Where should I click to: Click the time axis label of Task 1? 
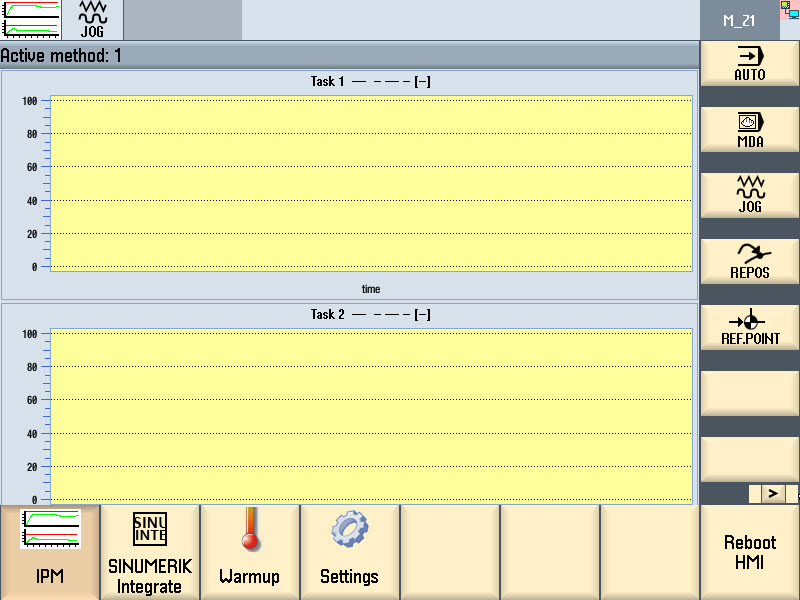pyautogui.click(x=371, y=289)
